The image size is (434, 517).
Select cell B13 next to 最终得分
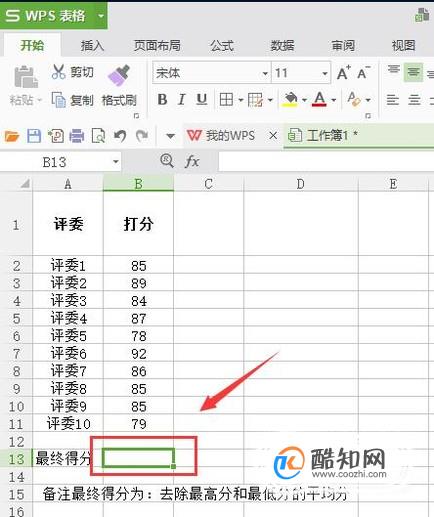(138, 458)
